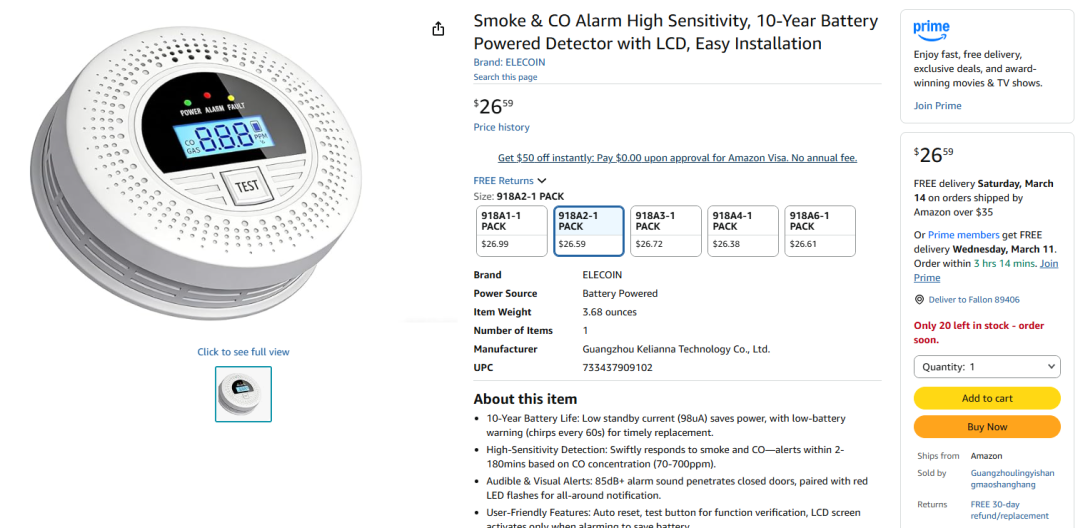Open the Brand: ELECOIN link
1078x528 pixels.
(x=509, y=62)
